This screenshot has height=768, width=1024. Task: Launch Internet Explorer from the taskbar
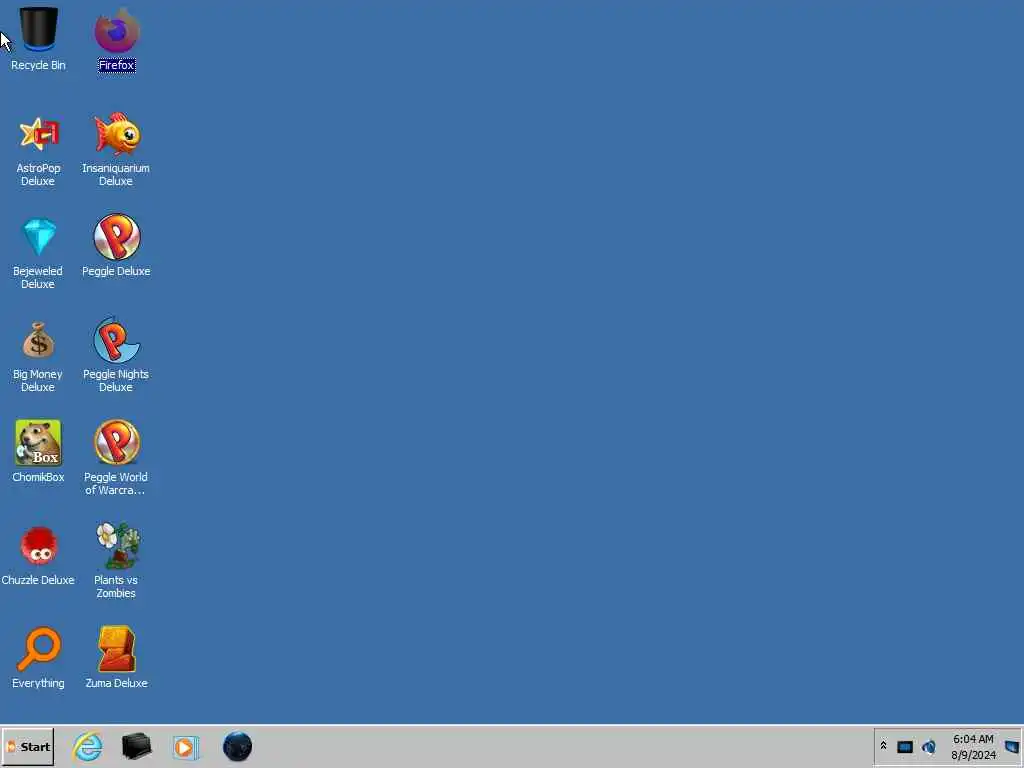pyautogui.click(x=88, y=746)
